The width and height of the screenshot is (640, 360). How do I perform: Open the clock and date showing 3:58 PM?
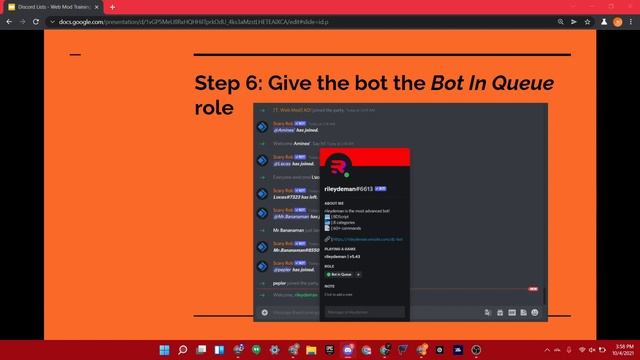click(623, 350)
